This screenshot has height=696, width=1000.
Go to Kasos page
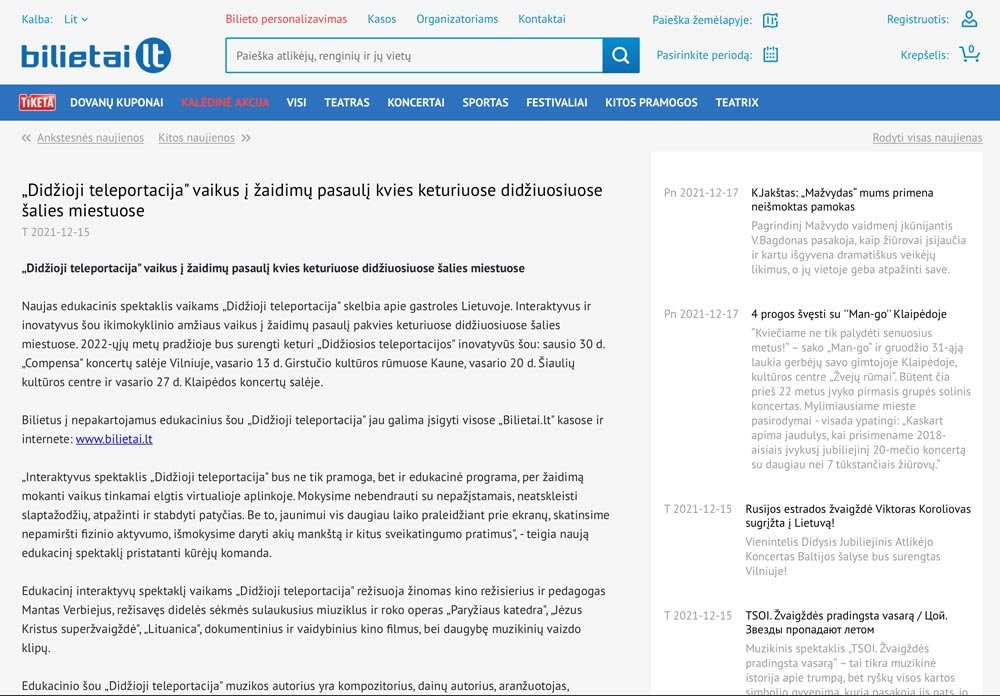[381, 19]
